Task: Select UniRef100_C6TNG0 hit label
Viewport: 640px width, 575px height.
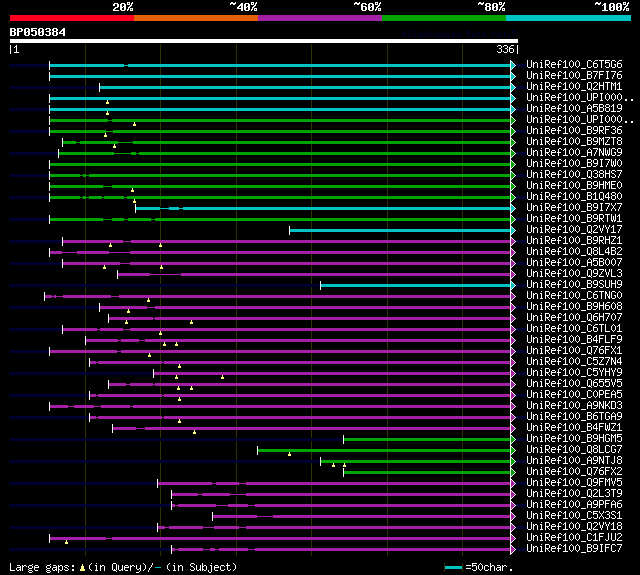Action: click(574, 296)
